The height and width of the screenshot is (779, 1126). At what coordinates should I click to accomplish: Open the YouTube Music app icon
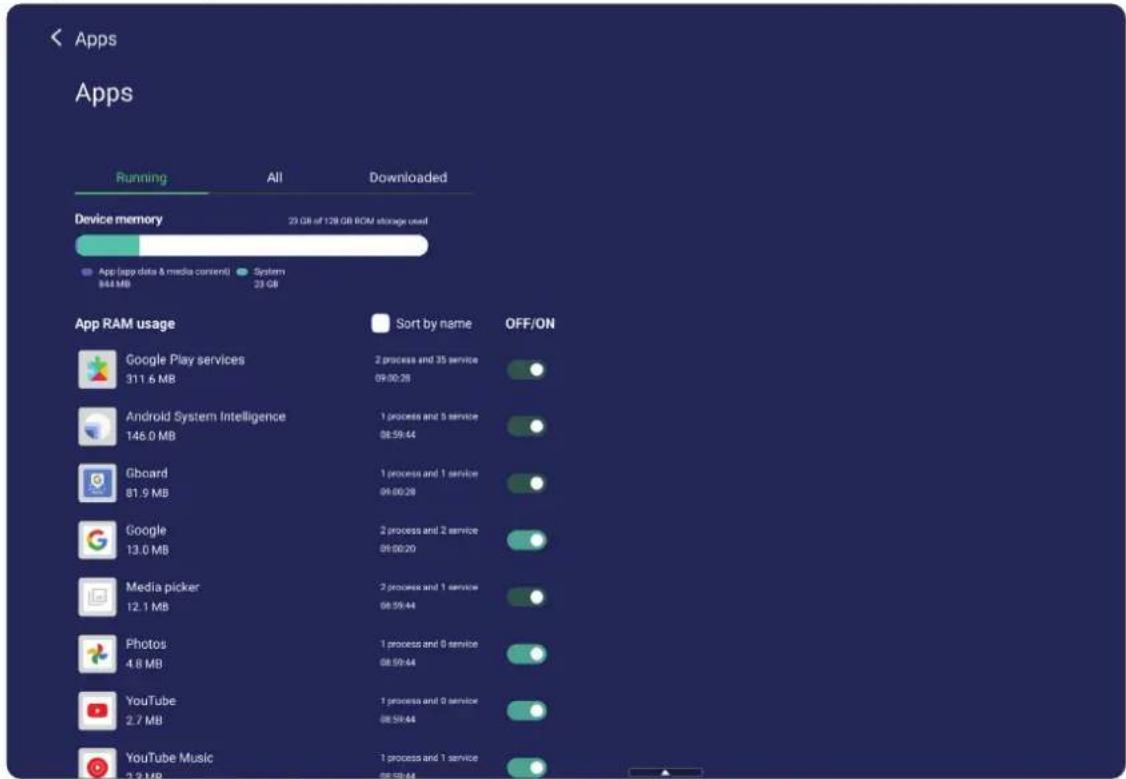[x=98, y=764]
